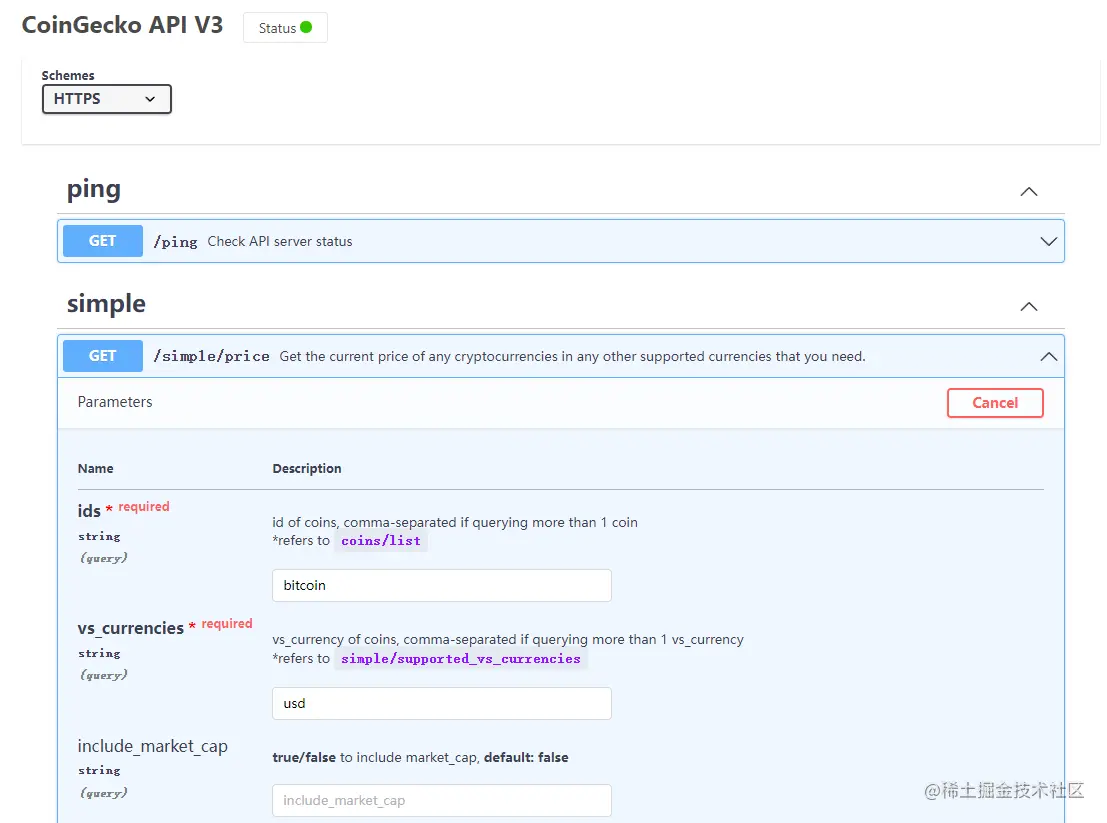Click the CoinGecko API V3 title
1107x823 pixels.
tap(122, 25)
